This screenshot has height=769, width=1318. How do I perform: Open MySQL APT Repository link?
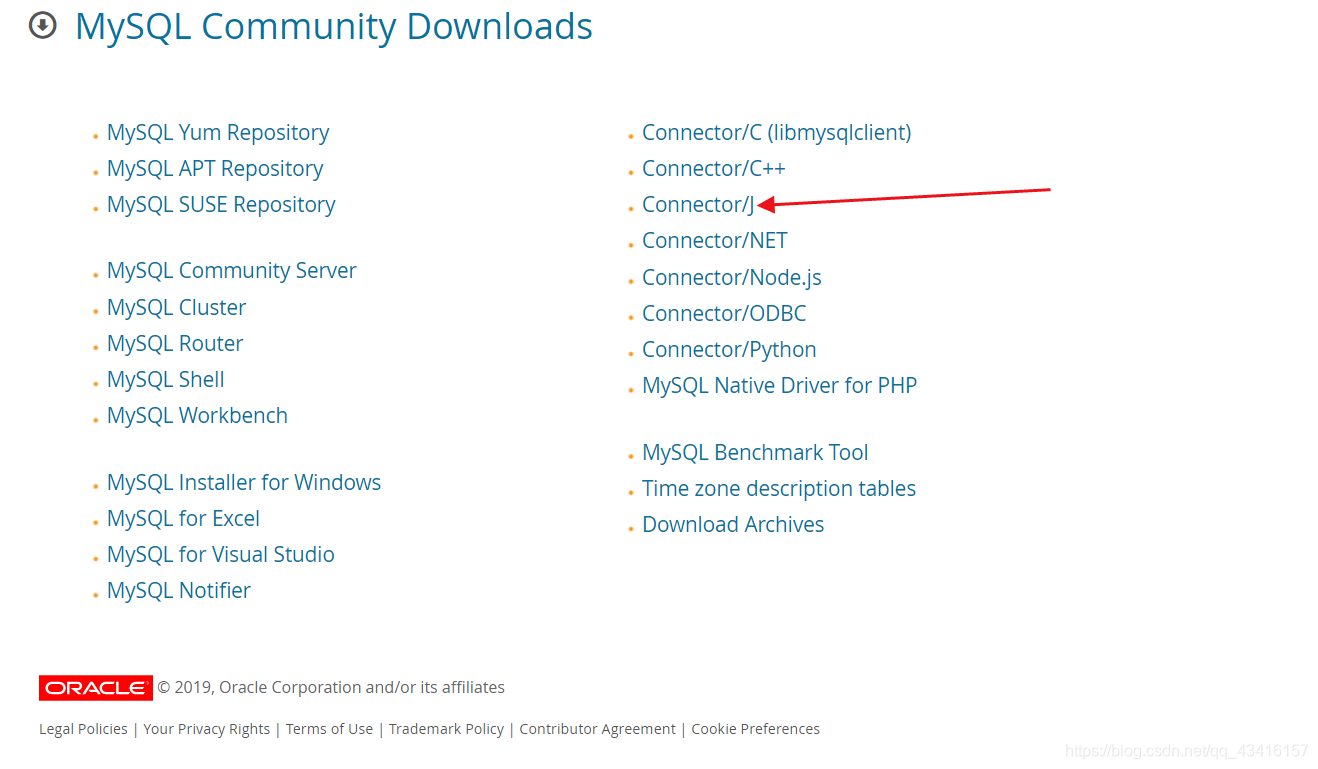point(215,168)
